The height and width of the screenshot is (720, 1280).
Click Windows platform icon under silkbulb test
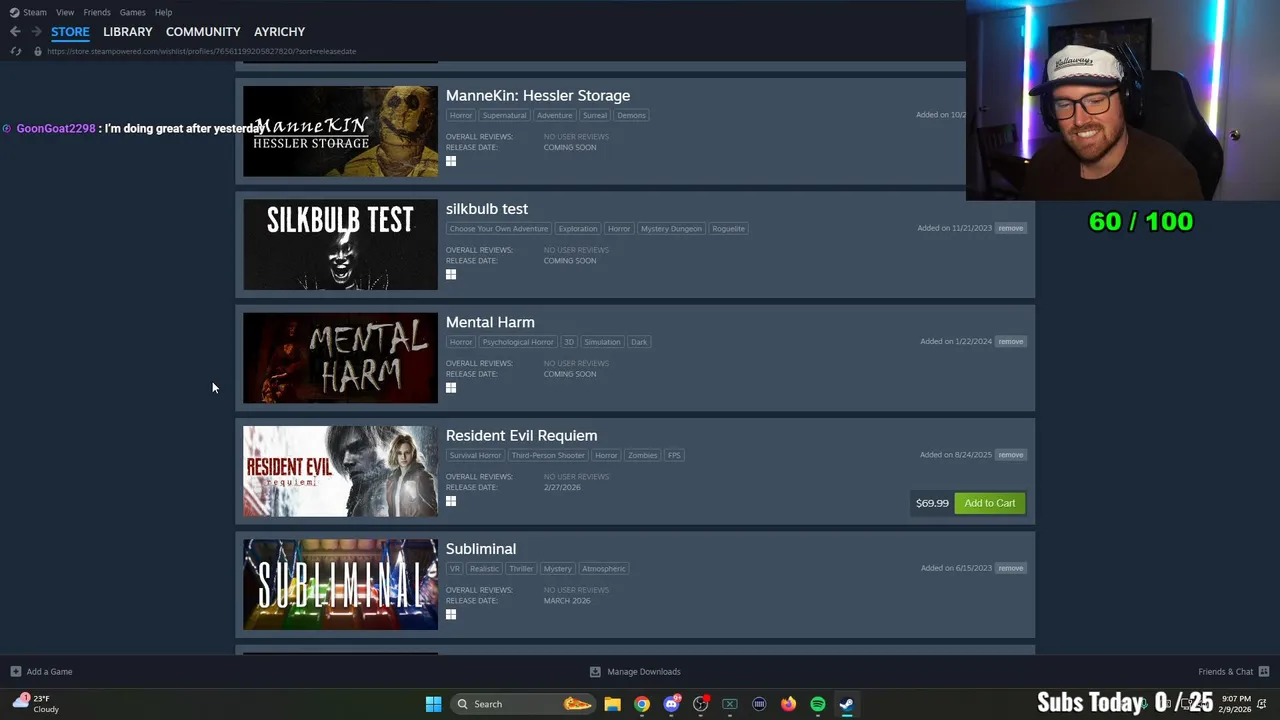point(451,274)
